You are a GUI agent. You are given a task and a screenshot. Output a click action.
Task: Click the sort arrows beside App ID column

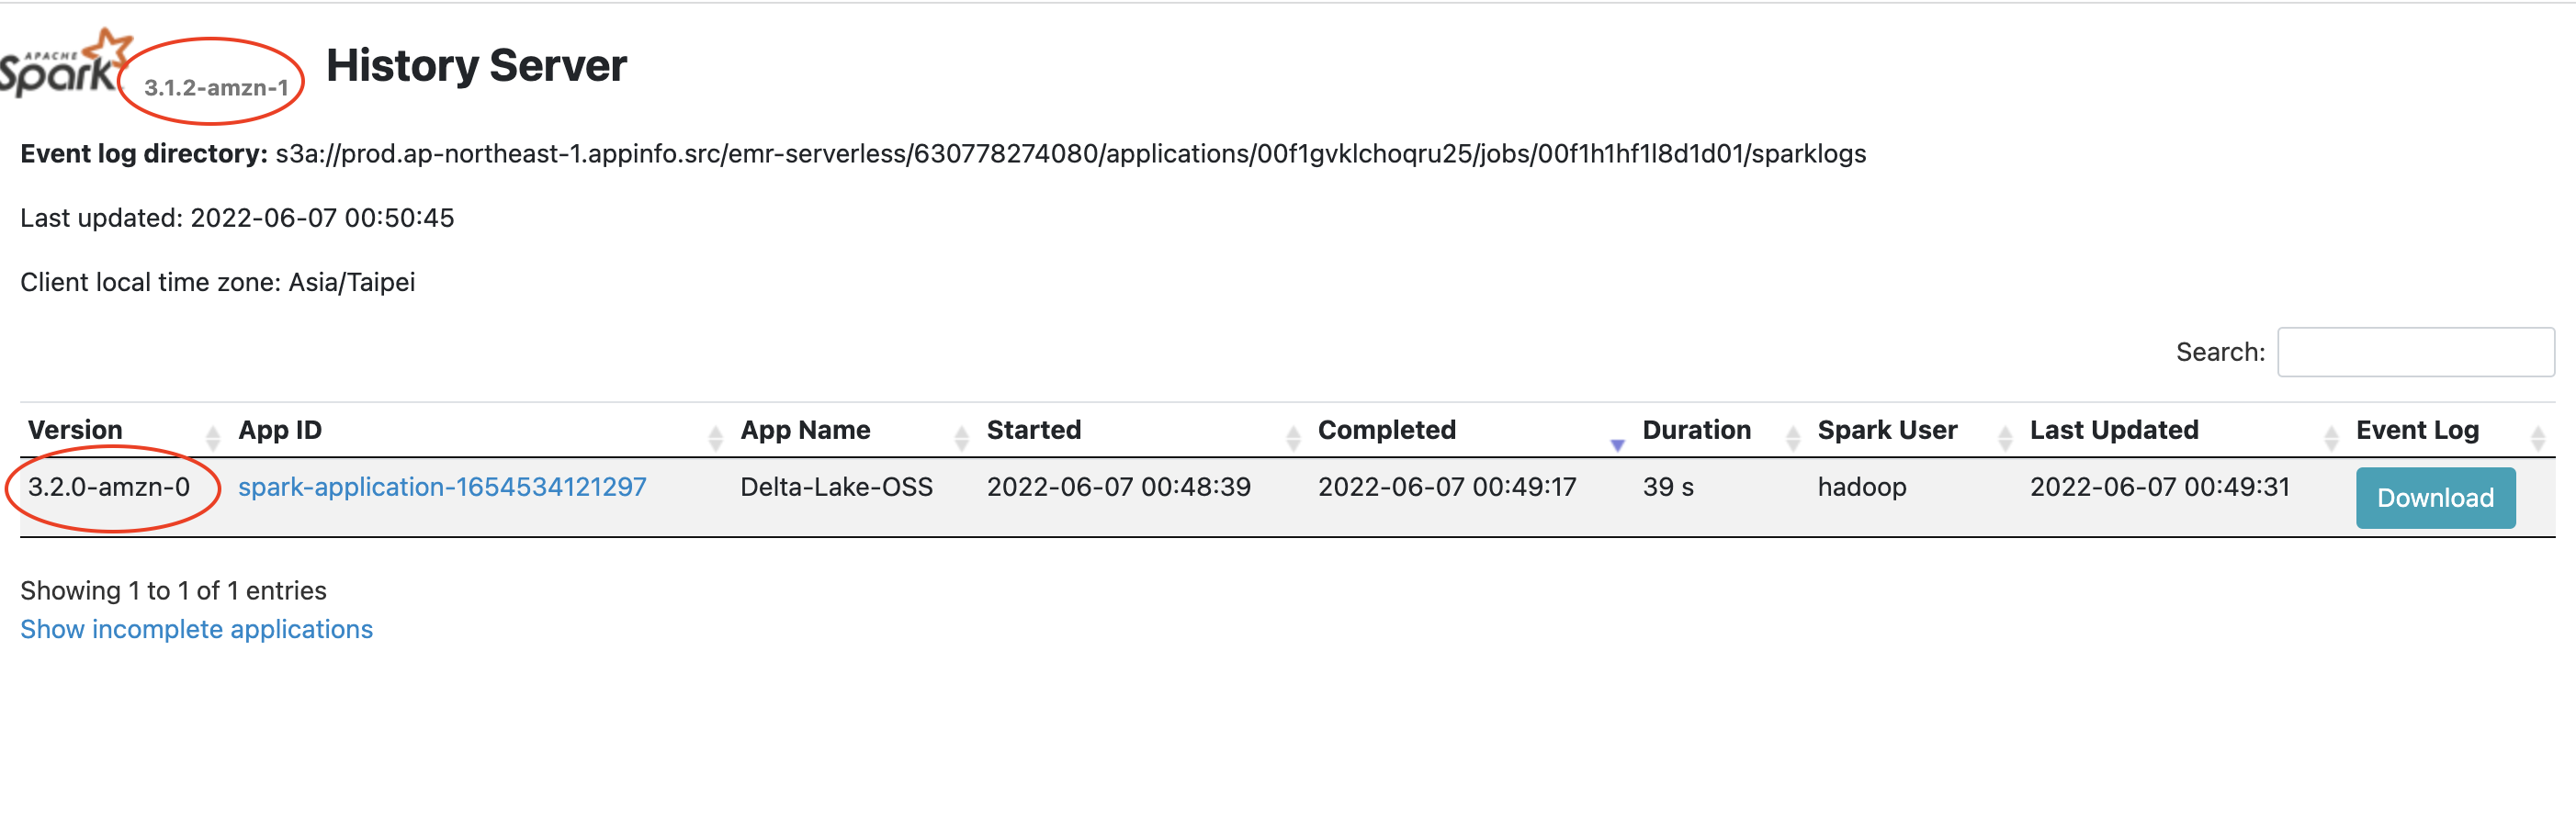(715, 436)
